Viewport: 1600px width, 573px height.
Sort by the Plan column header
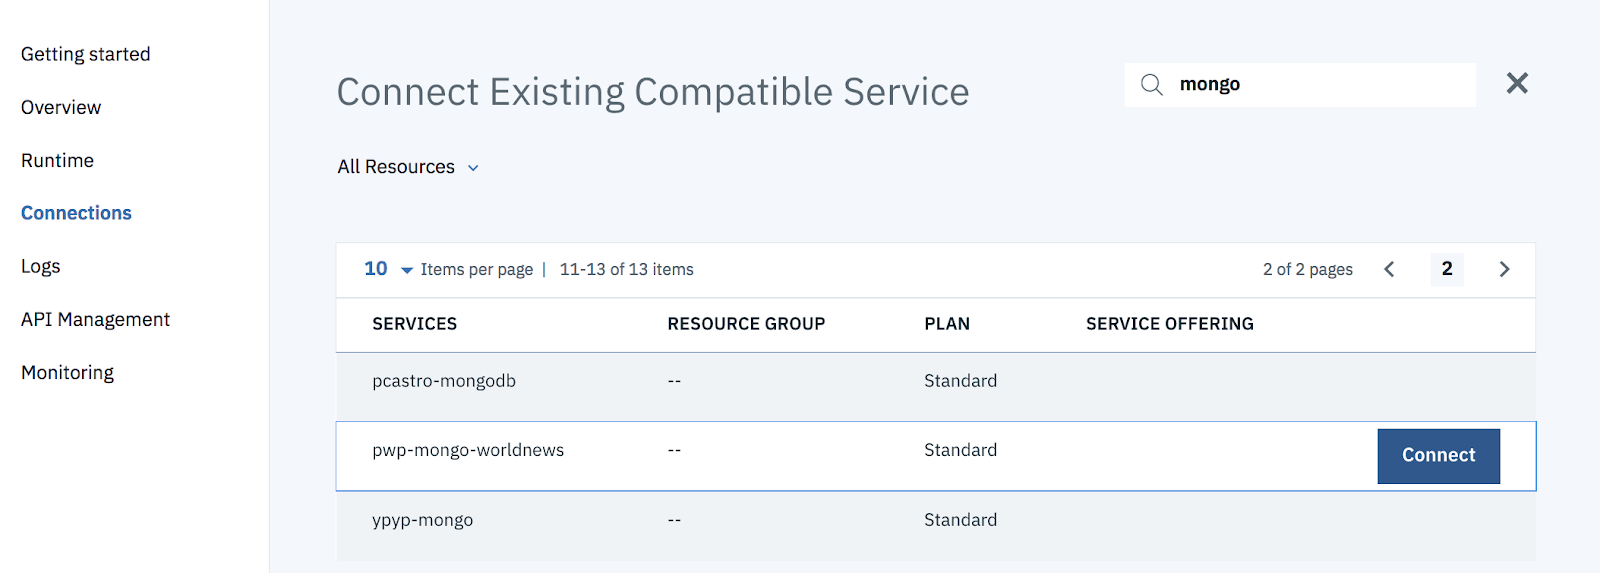pyautogui.click(x=947, y=324)
